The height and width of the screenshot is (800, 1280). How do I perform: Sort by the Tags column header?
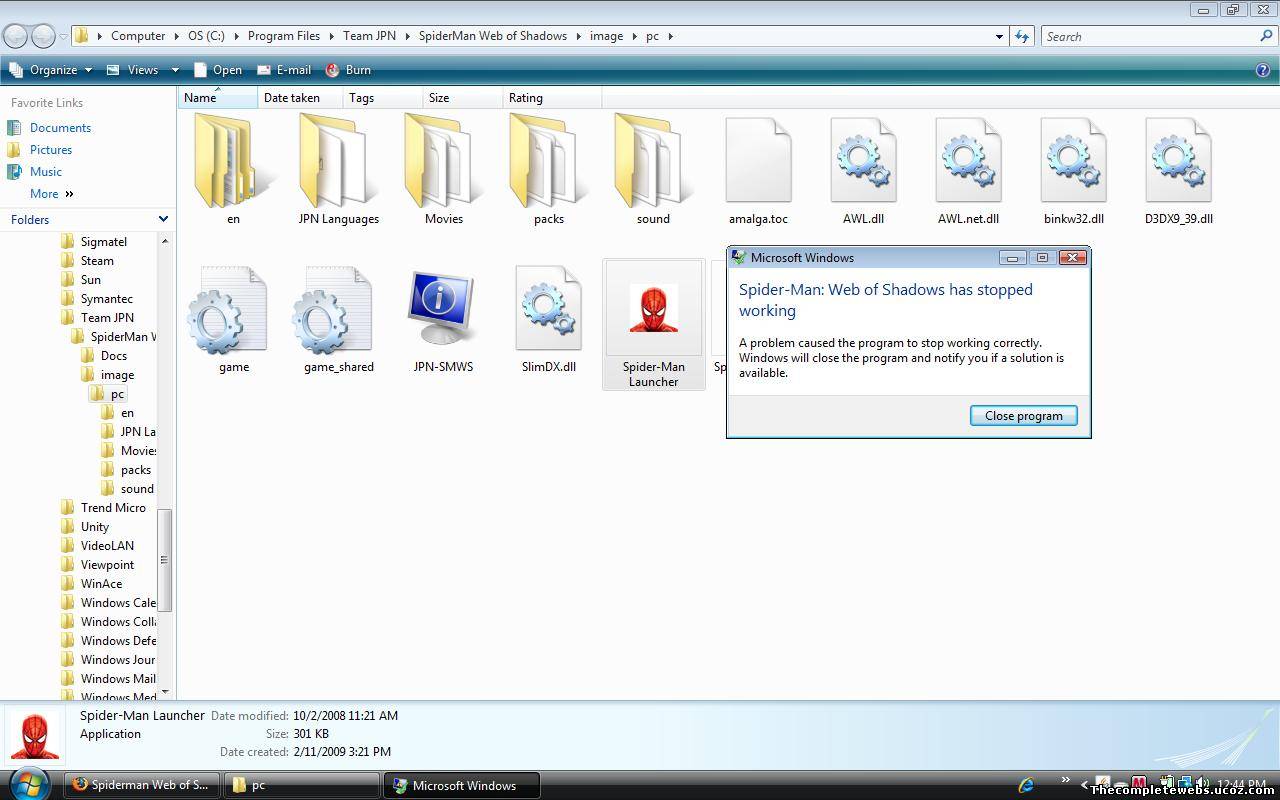pyautogui.click(x=382, y=98)
